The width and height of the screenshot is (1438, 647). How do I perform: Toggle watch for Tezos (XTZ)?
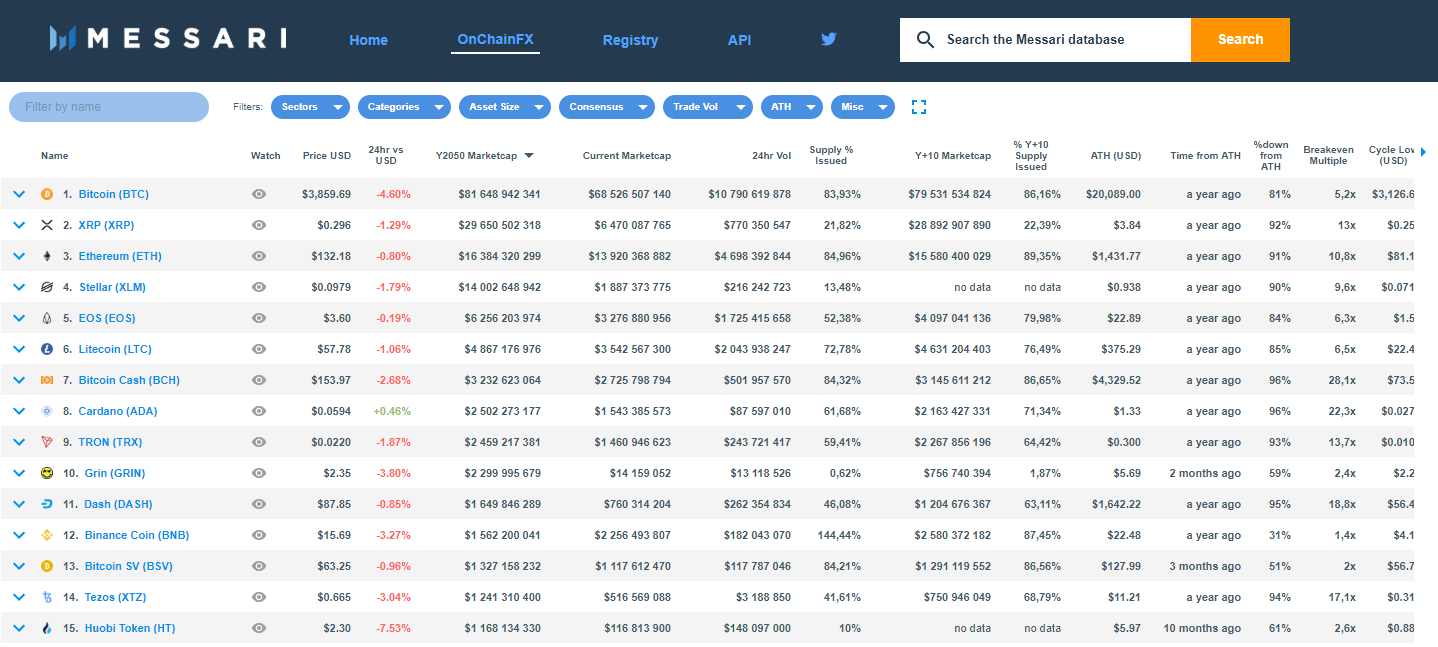(x=259, y=597)
